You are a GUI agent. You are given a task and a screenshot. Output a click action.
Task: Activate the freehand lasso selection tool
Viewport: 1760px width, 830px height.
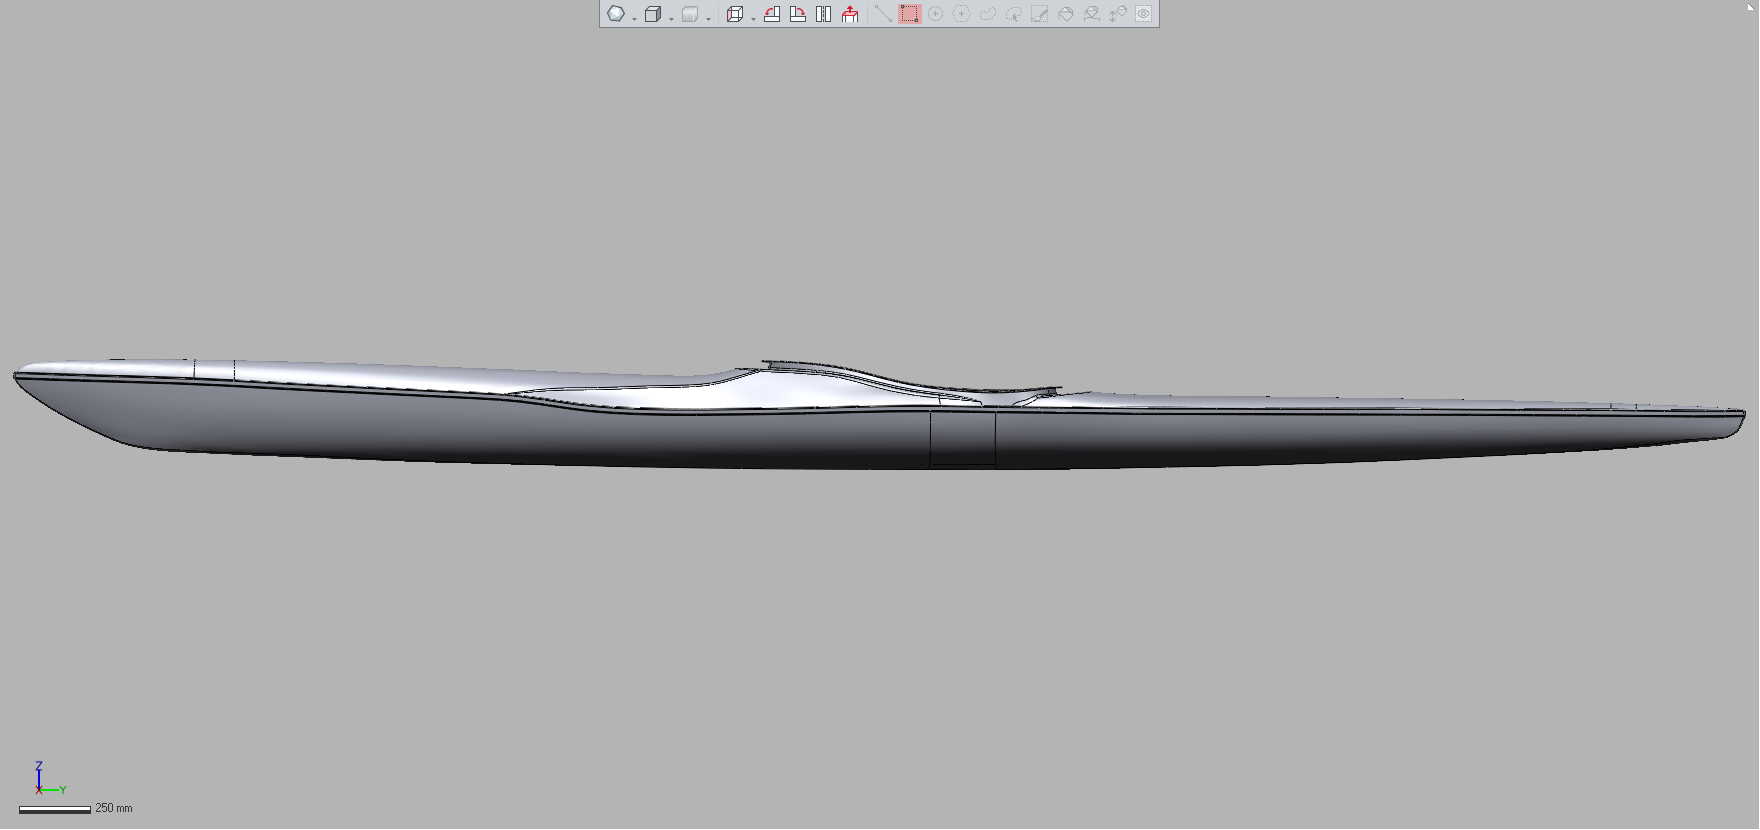987,14
